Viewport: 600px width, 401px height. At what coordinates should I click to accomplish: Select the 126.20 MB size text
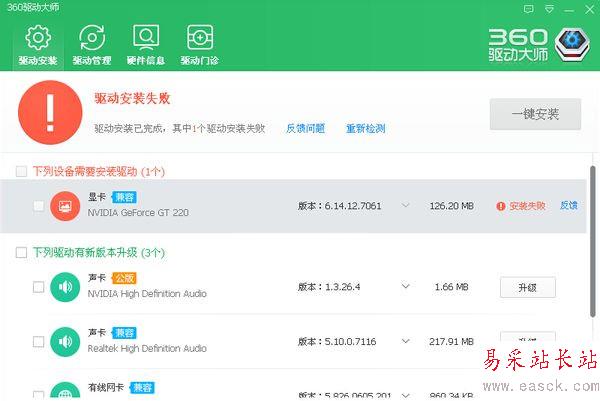click(452, 206)
